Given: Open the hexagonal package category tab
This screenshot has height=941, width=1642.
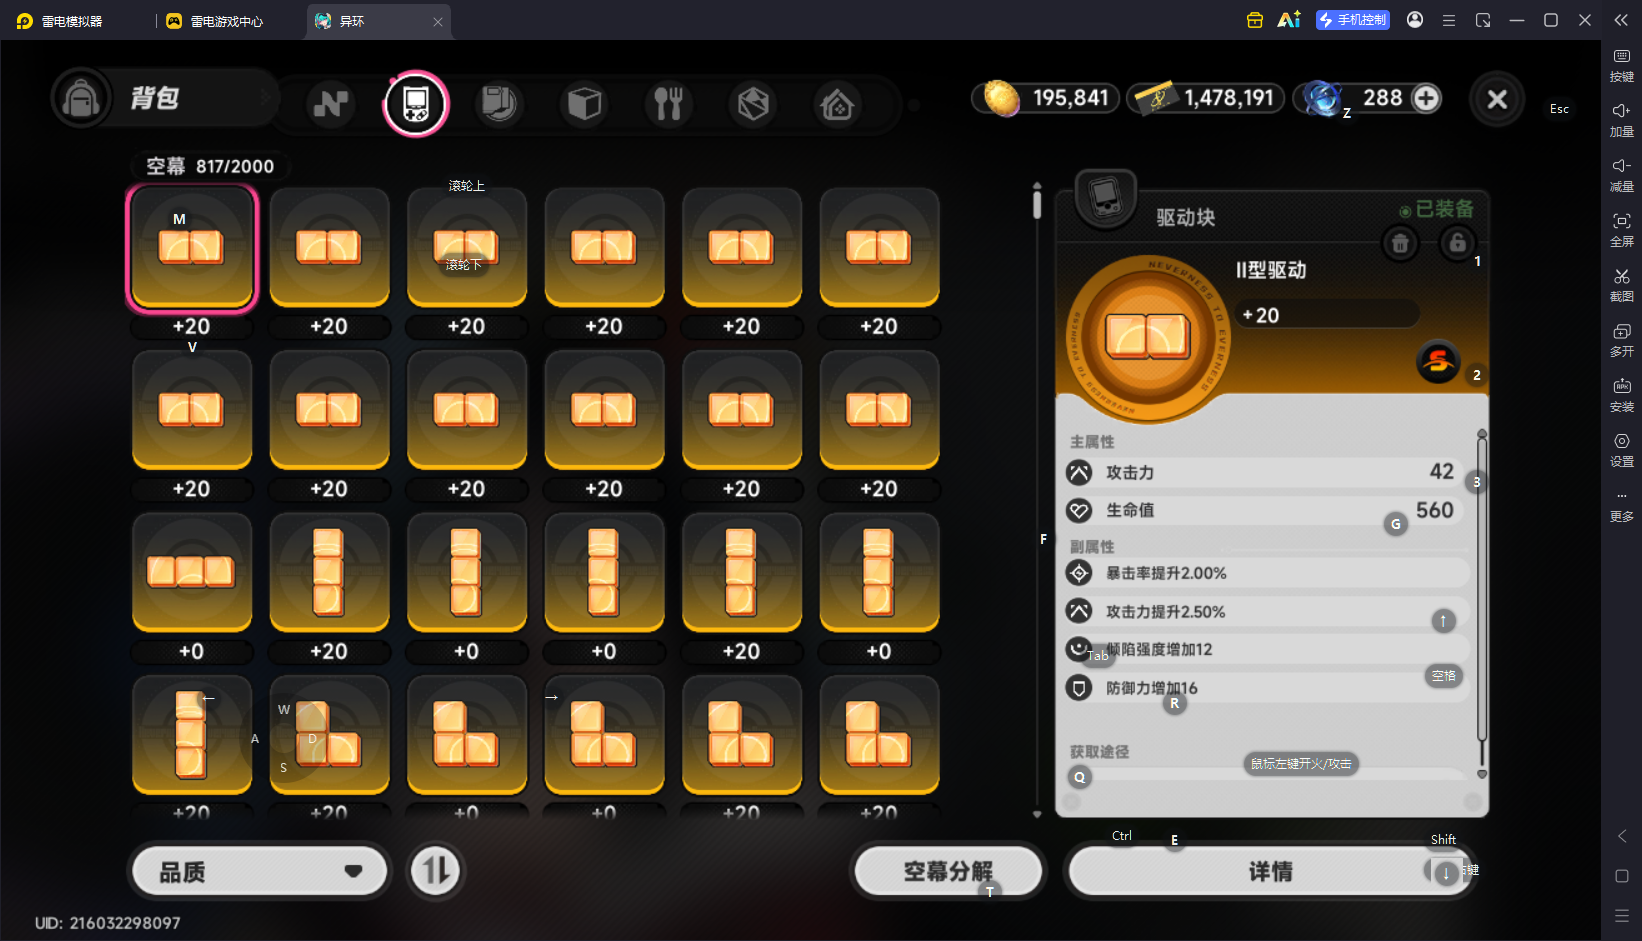Looking at the screenshot, I should [x=753, y=103].
